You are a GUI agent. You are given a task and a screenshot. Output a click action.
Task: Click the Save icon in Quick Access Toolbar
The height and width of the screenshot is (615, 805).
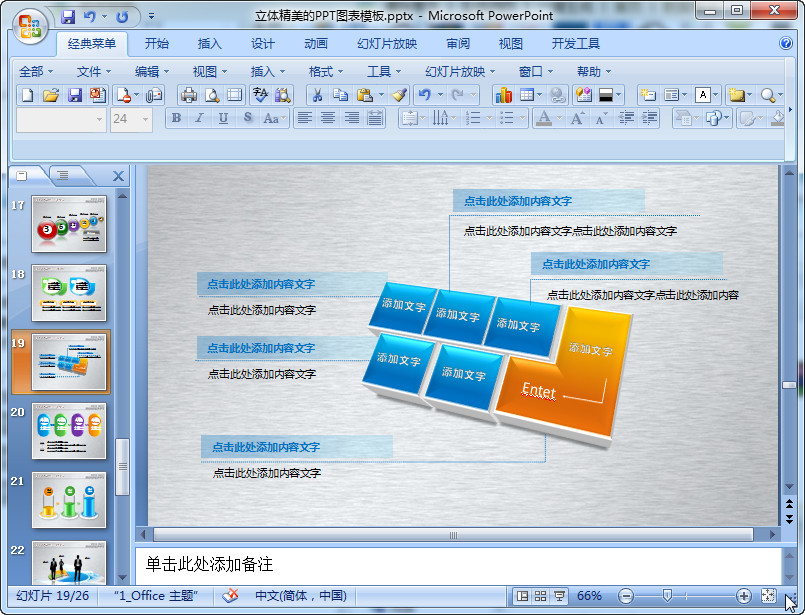pos(68,17)
